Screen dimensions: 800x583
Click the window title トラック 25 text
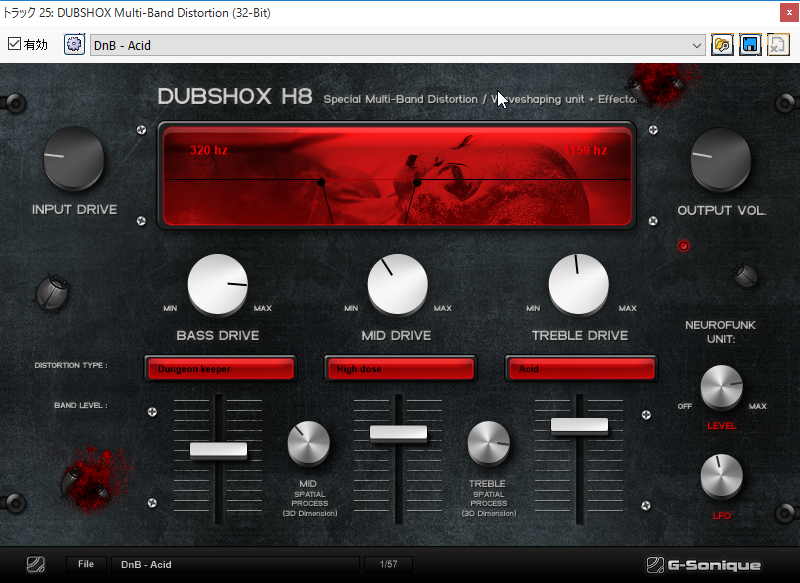click(x=137, y=13)
